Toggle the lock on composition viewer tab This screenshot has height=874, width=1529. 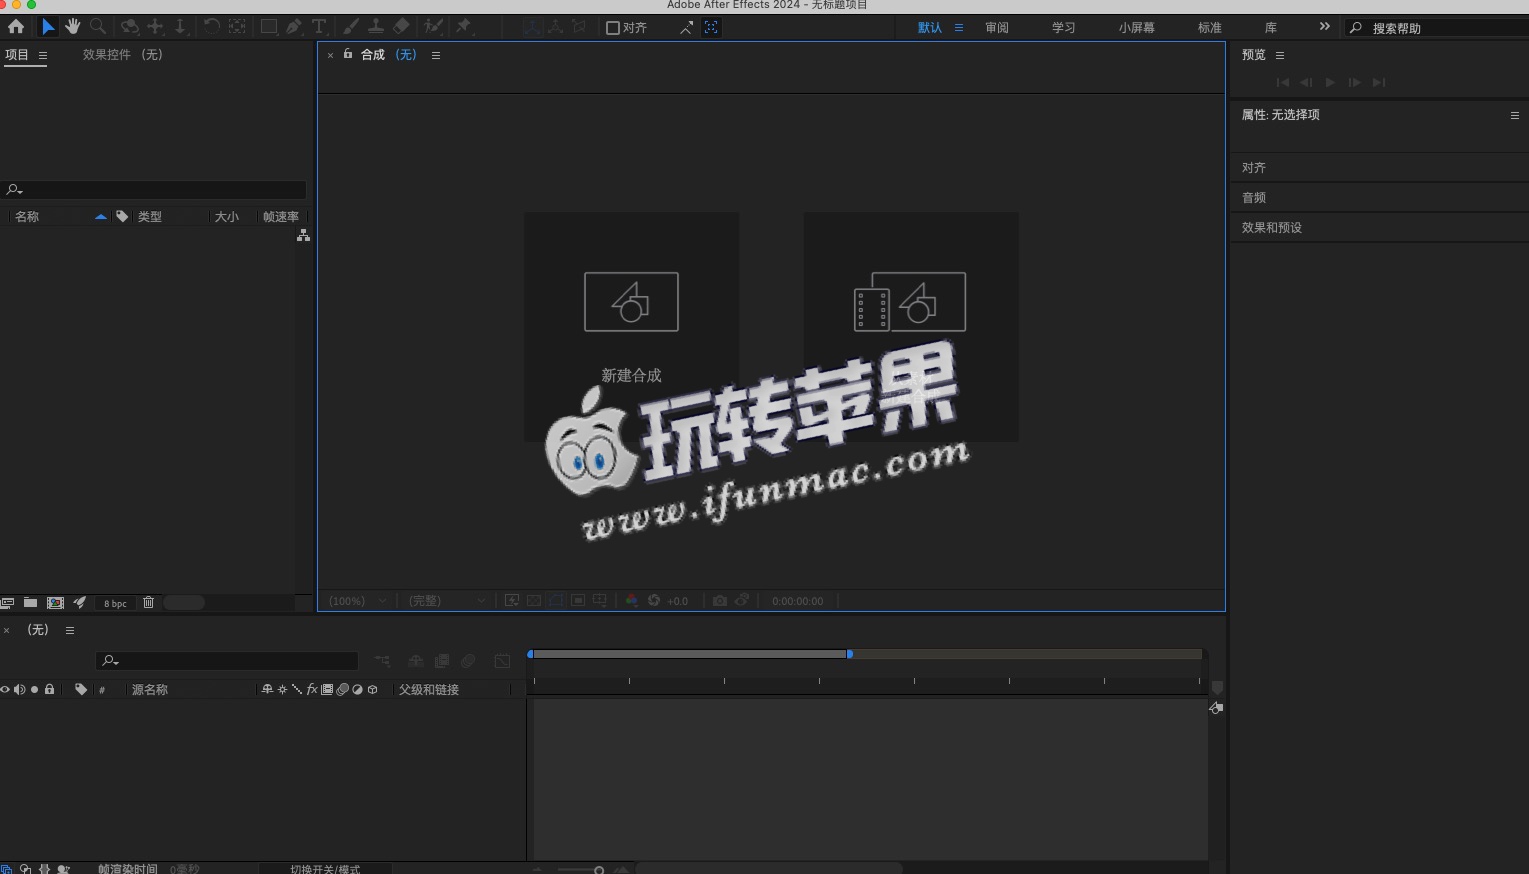348,54
